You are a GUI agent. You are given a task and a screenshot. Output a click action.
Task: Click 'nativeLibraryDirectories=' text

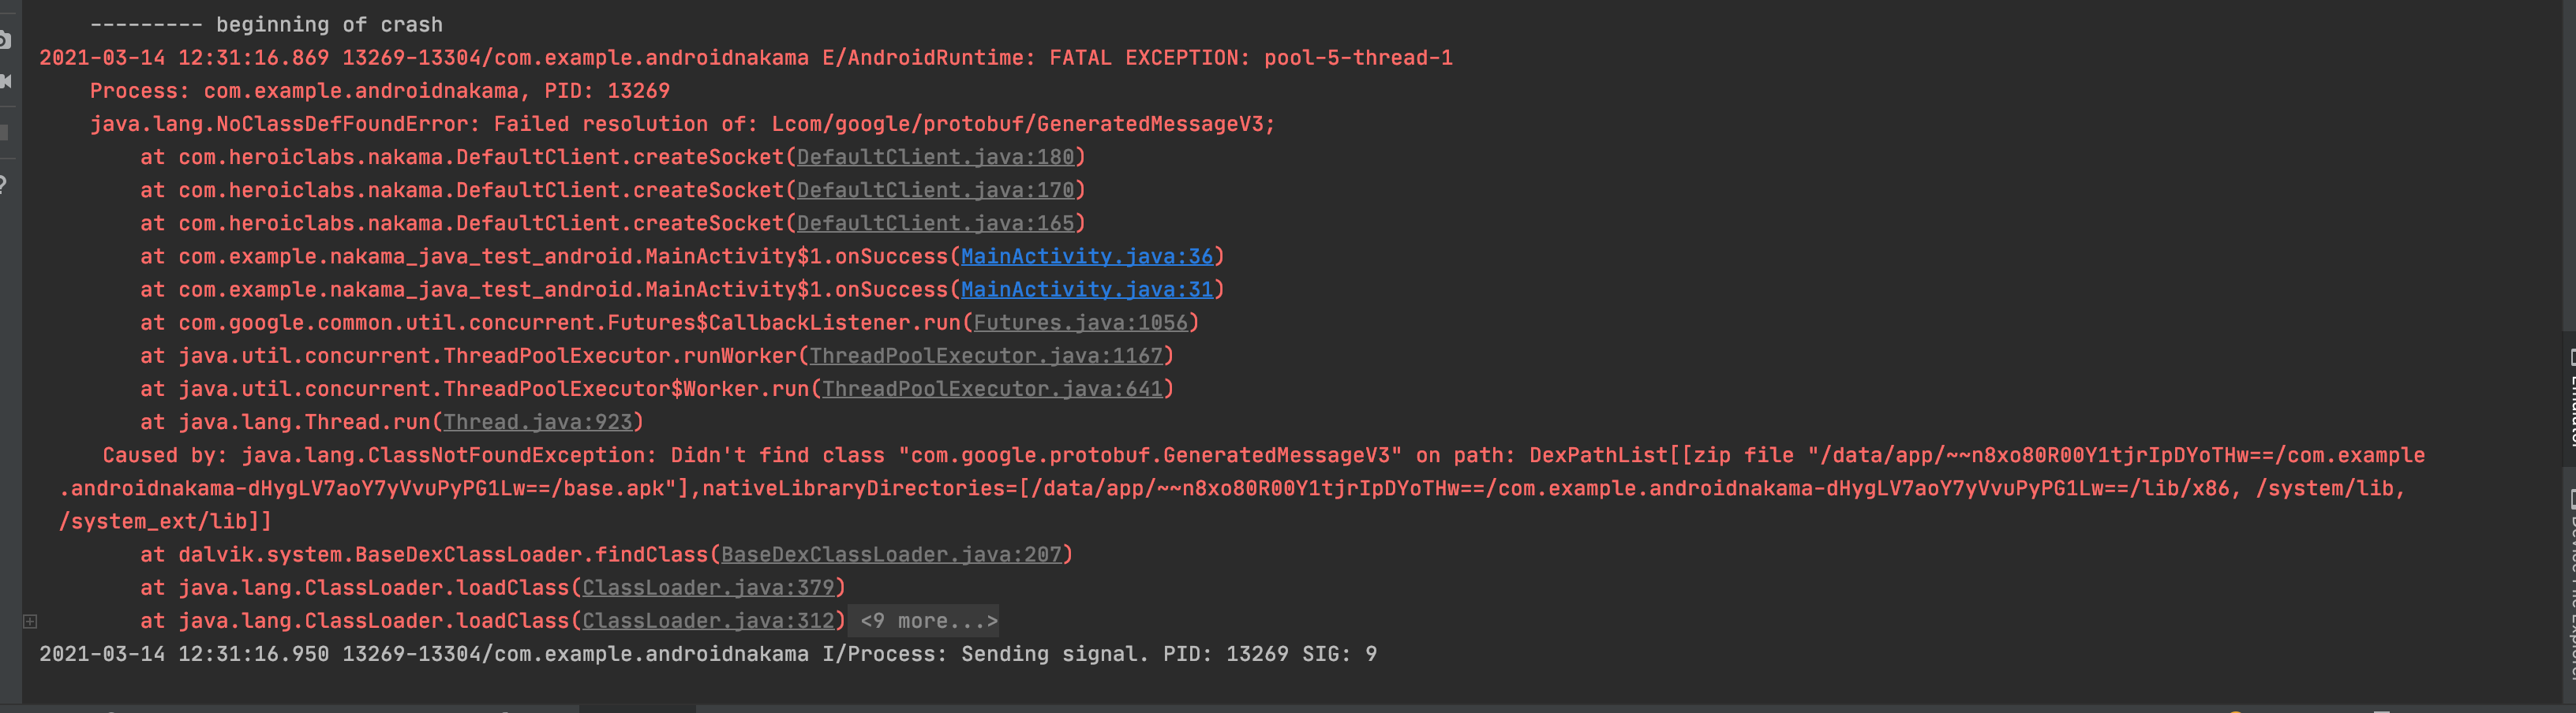860,488
